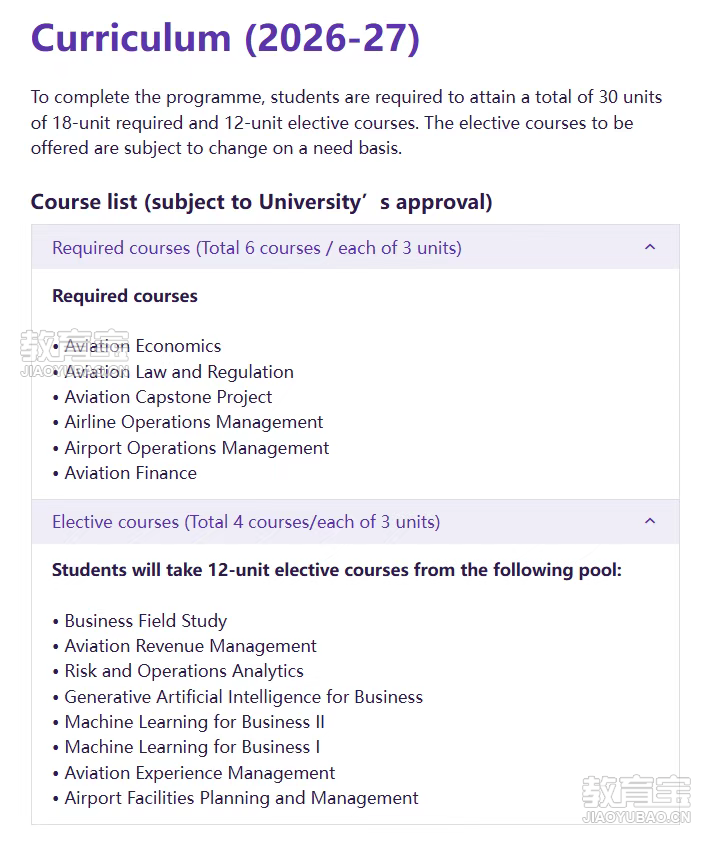Click the Elective courses accordion header
The width and height of the screenshot is (712, 846).
pos(355,521)
